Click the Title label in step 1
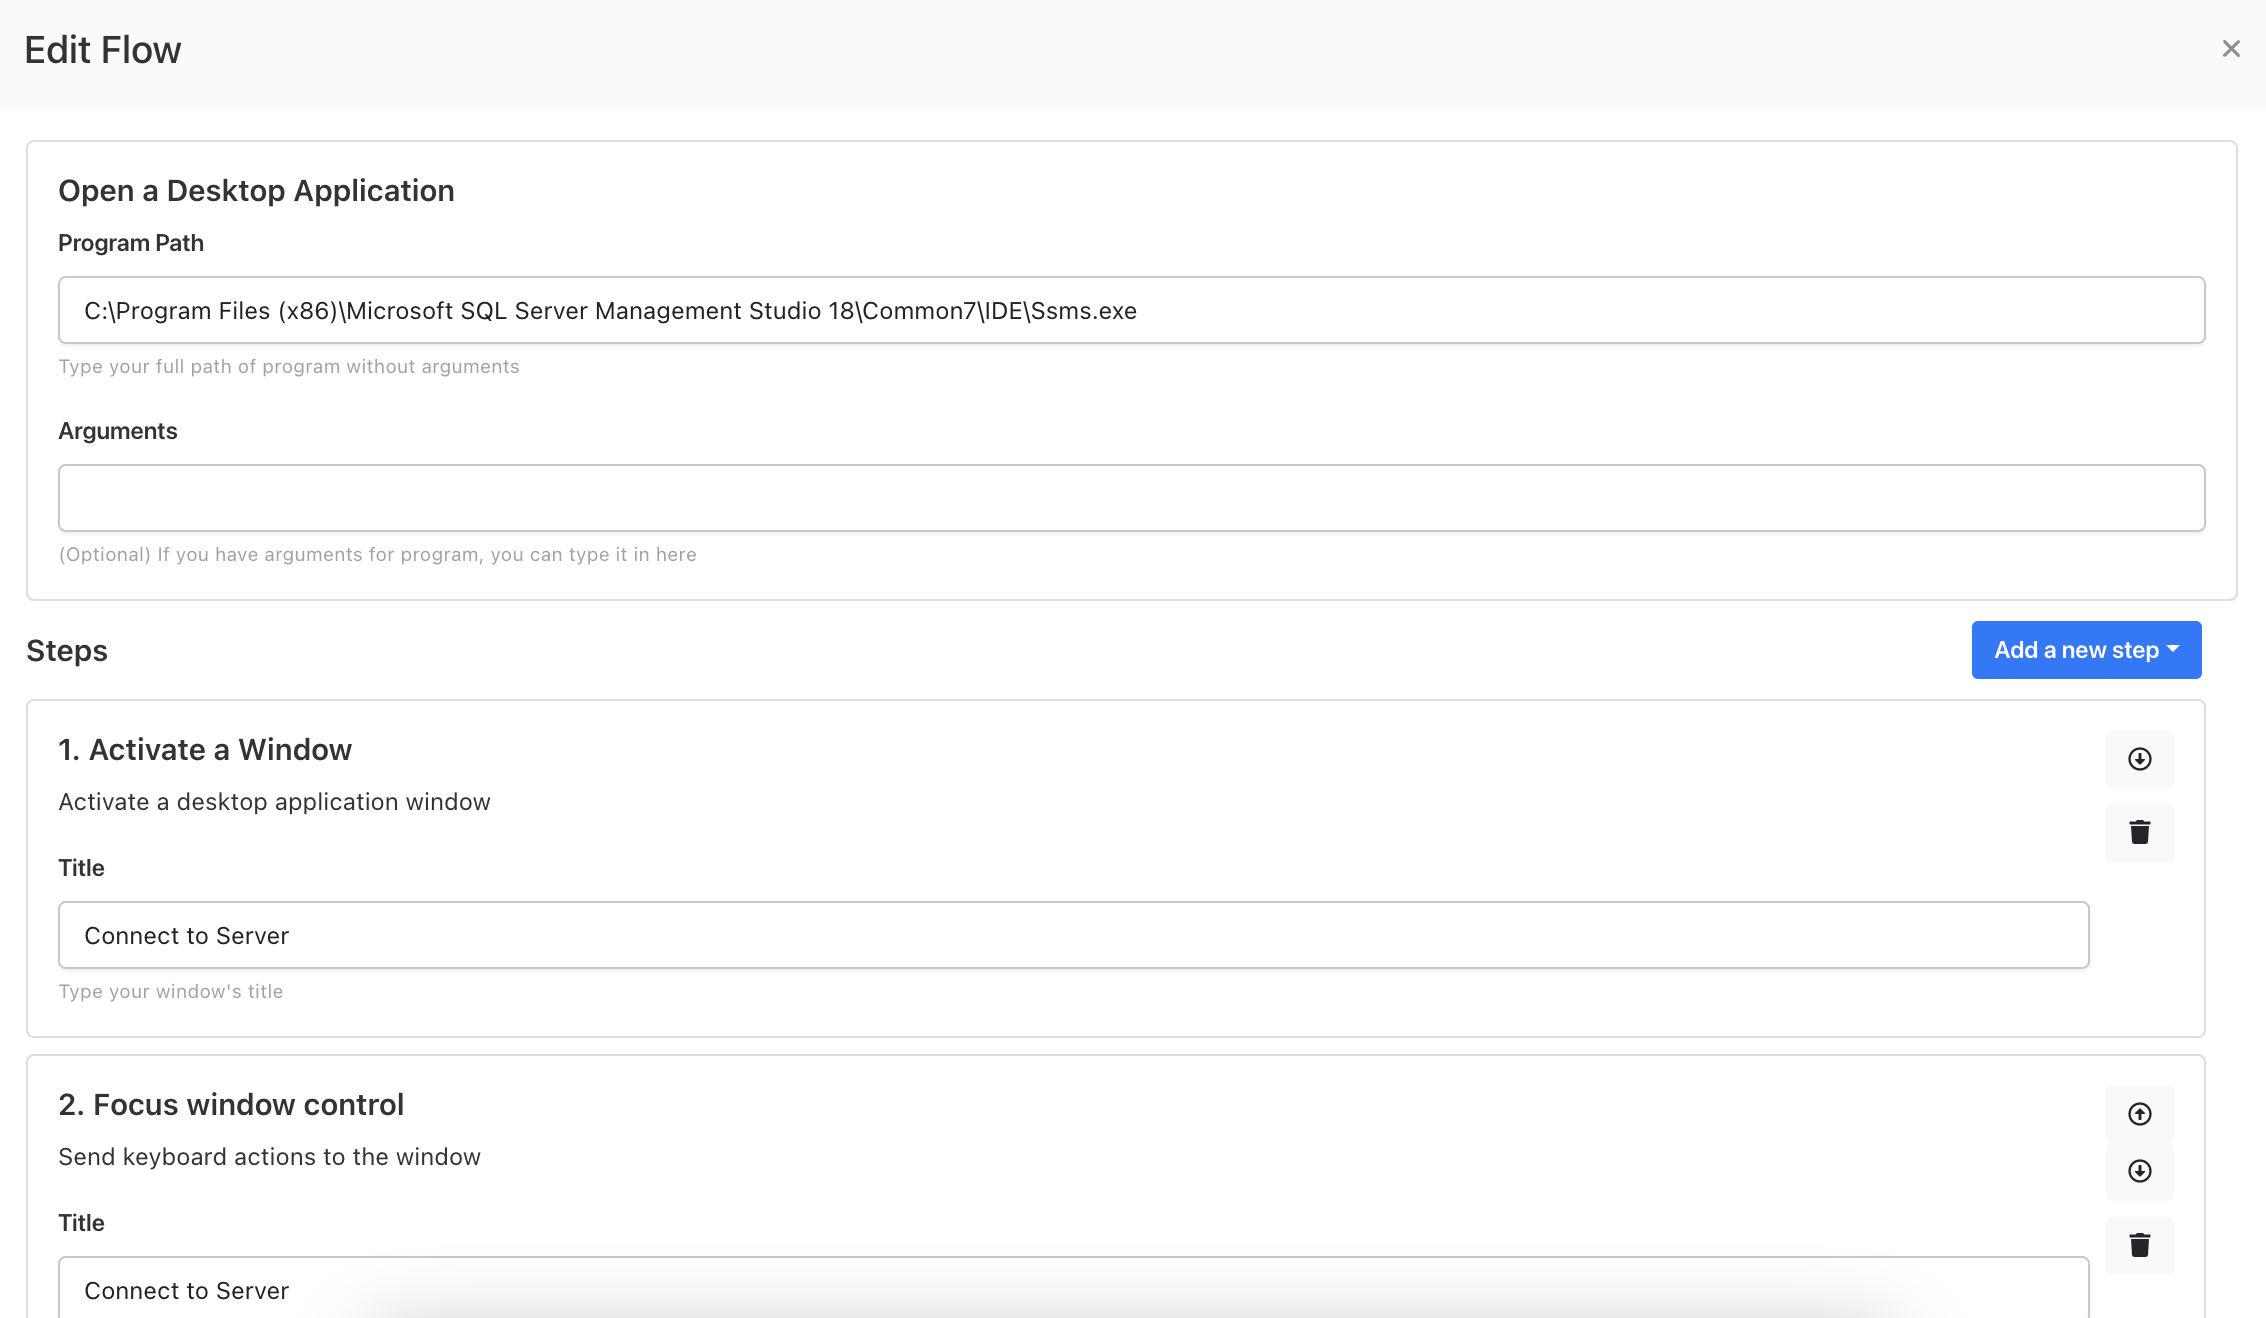The image size is (2266, 1318). tap(81, 868)
